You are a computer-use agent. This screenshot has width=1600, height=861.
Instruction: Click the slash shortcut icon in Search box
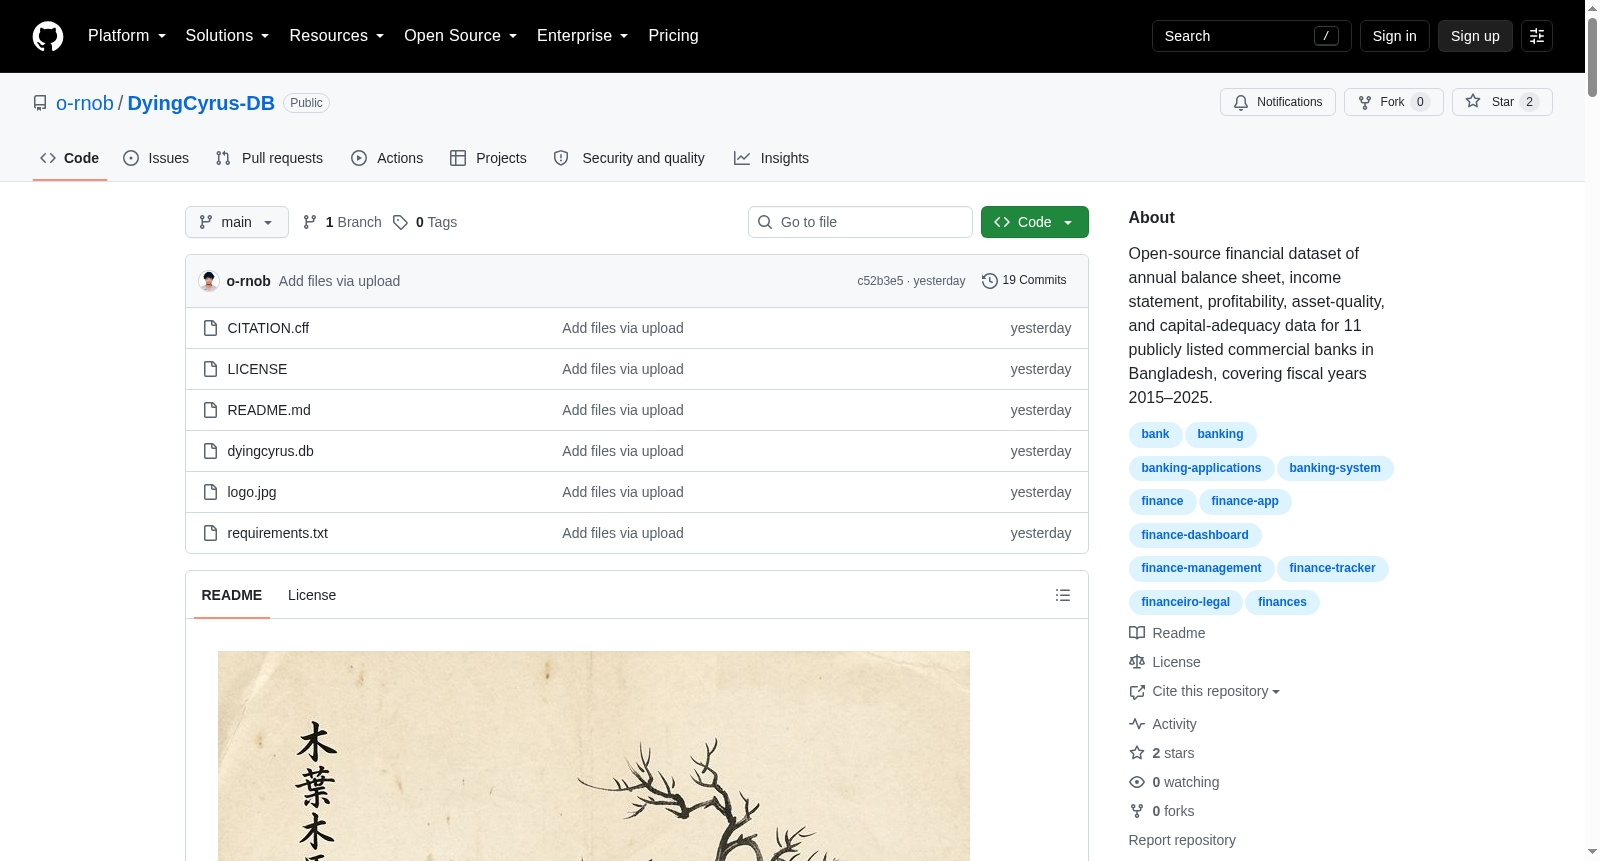click(x=1326, y=36)
